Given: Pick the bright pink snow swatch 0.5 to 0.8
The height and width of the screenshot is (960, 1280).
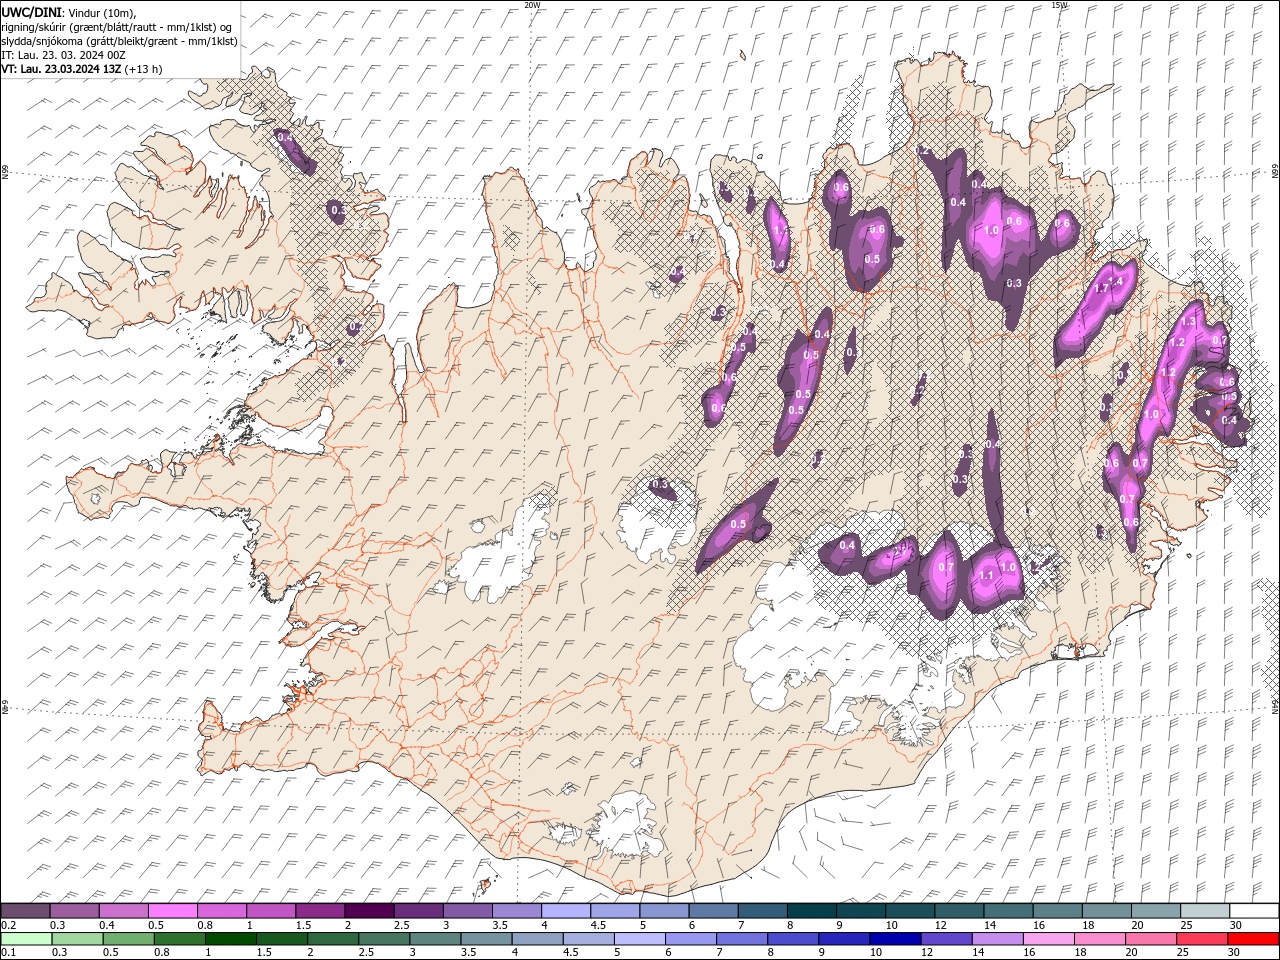Looking at the screenshot, I should pos(173,911).
